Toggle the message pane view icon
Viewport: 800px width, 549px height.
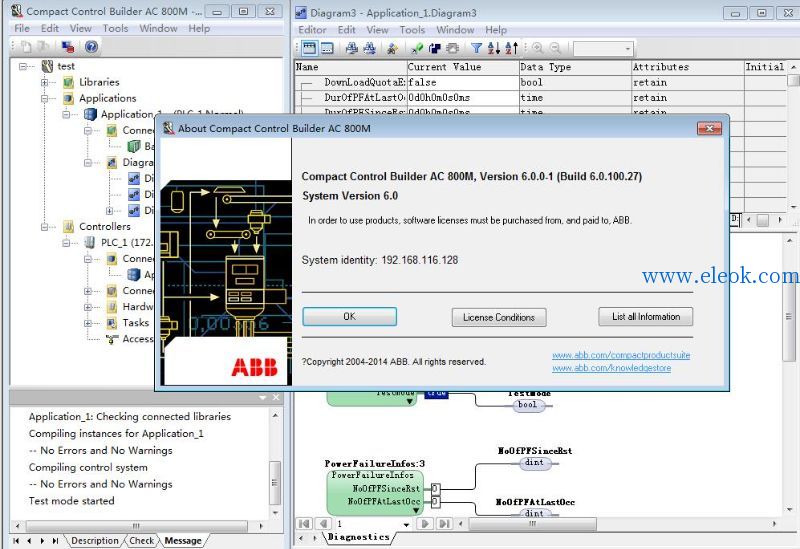click(327, 48)
